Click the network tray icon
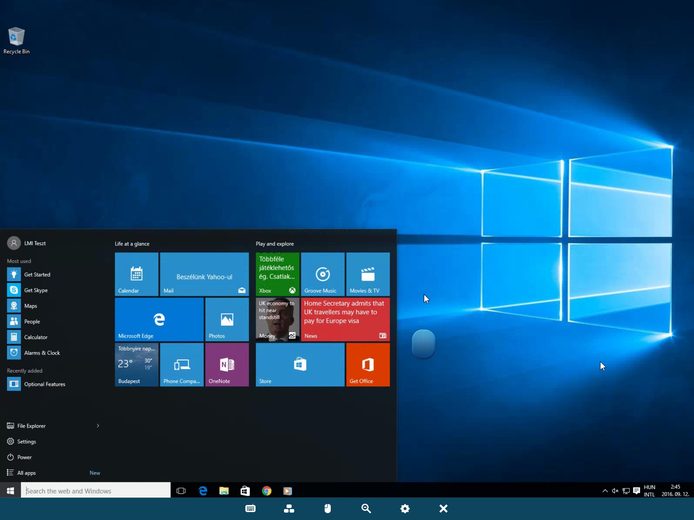The image size is (694, 520). pos(626,491)
